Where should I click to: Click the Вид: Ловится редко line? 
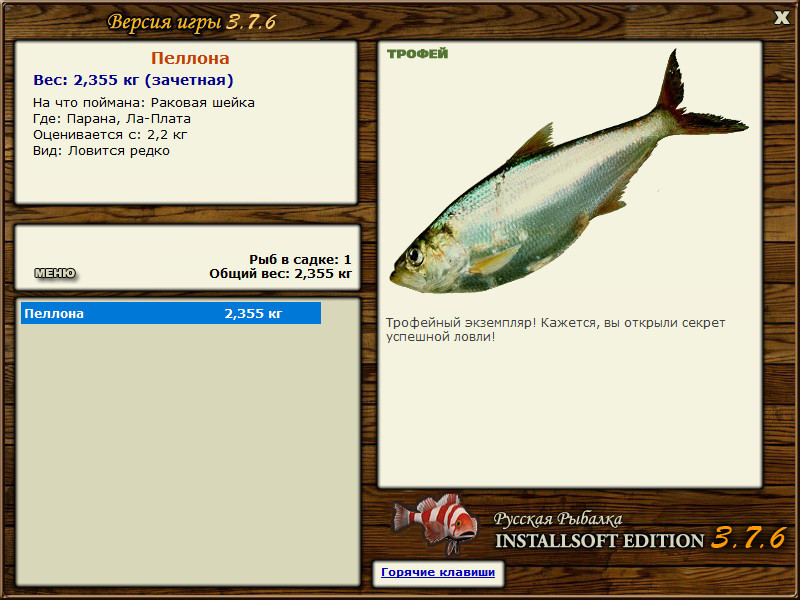pos(101,151)
